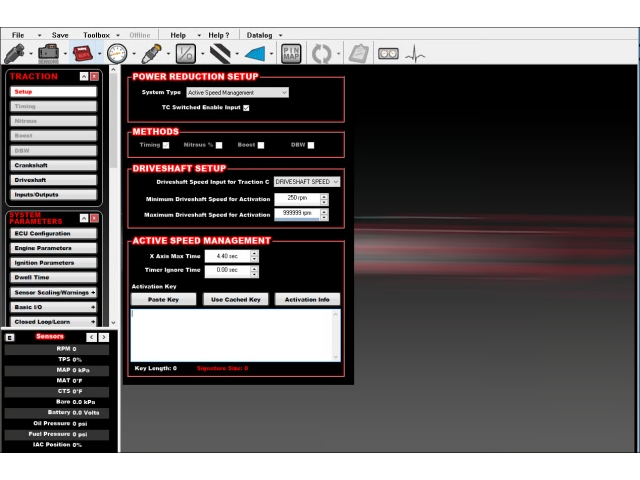Image resolution: width=640 pixels, height=480 pixels.
Task: Enable the Boost method checkbox
Action: click(261, 145)
